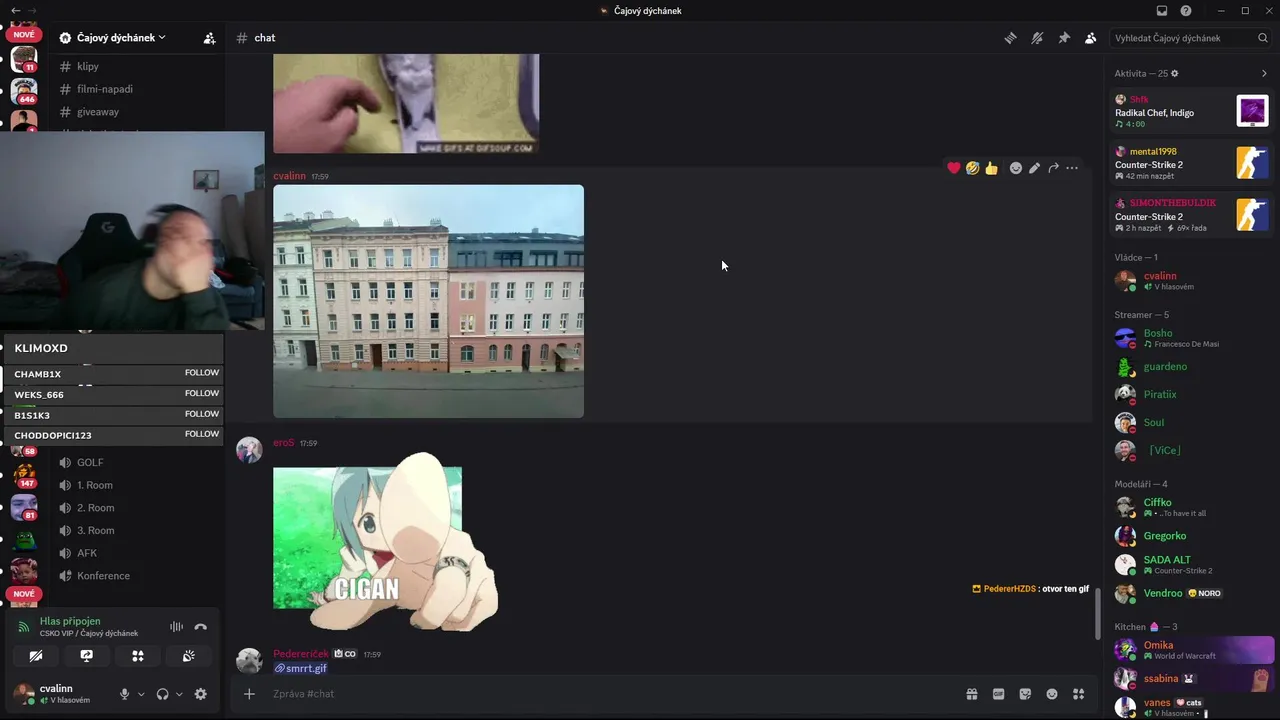Screen dimensions: 1280x720
Task: React with the thumbs up emoji
Action: click(991, 168)
